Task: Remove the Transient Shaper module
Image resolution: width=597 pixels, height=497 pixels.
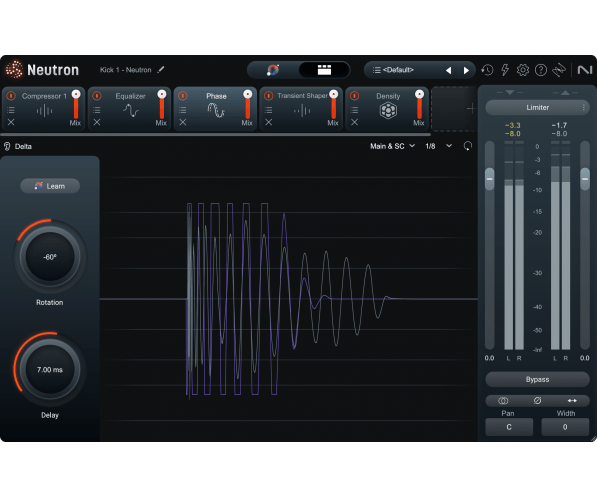Action: [x=268, y=122]
